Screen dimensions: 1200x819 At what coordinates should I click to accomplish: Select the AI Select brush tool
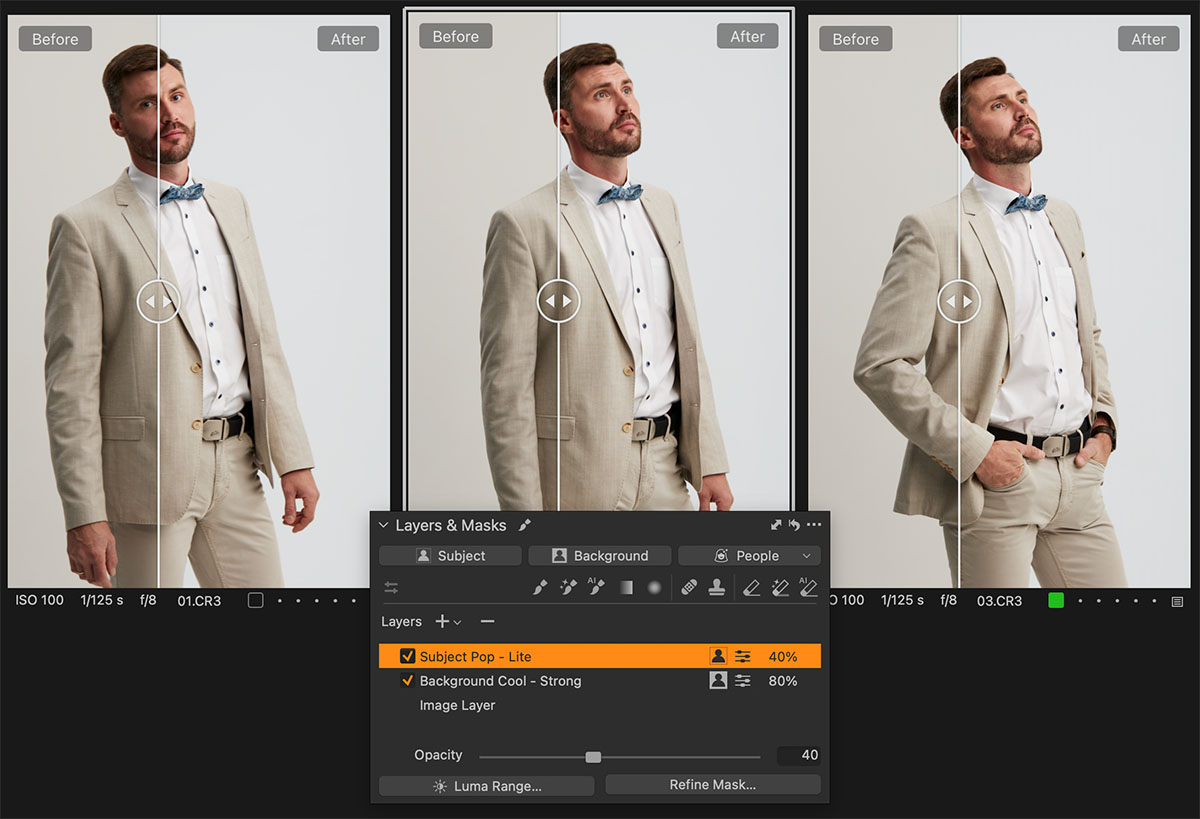[597, 588]
